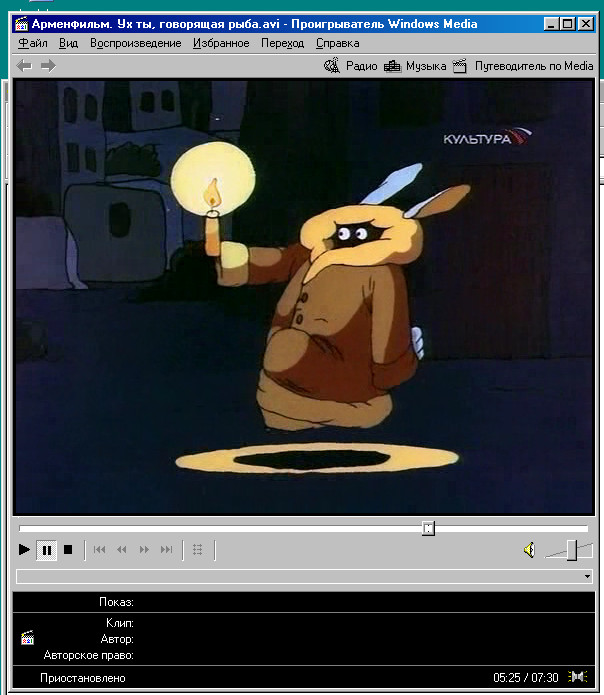Click the volume slider thumb

pos(572,550)
